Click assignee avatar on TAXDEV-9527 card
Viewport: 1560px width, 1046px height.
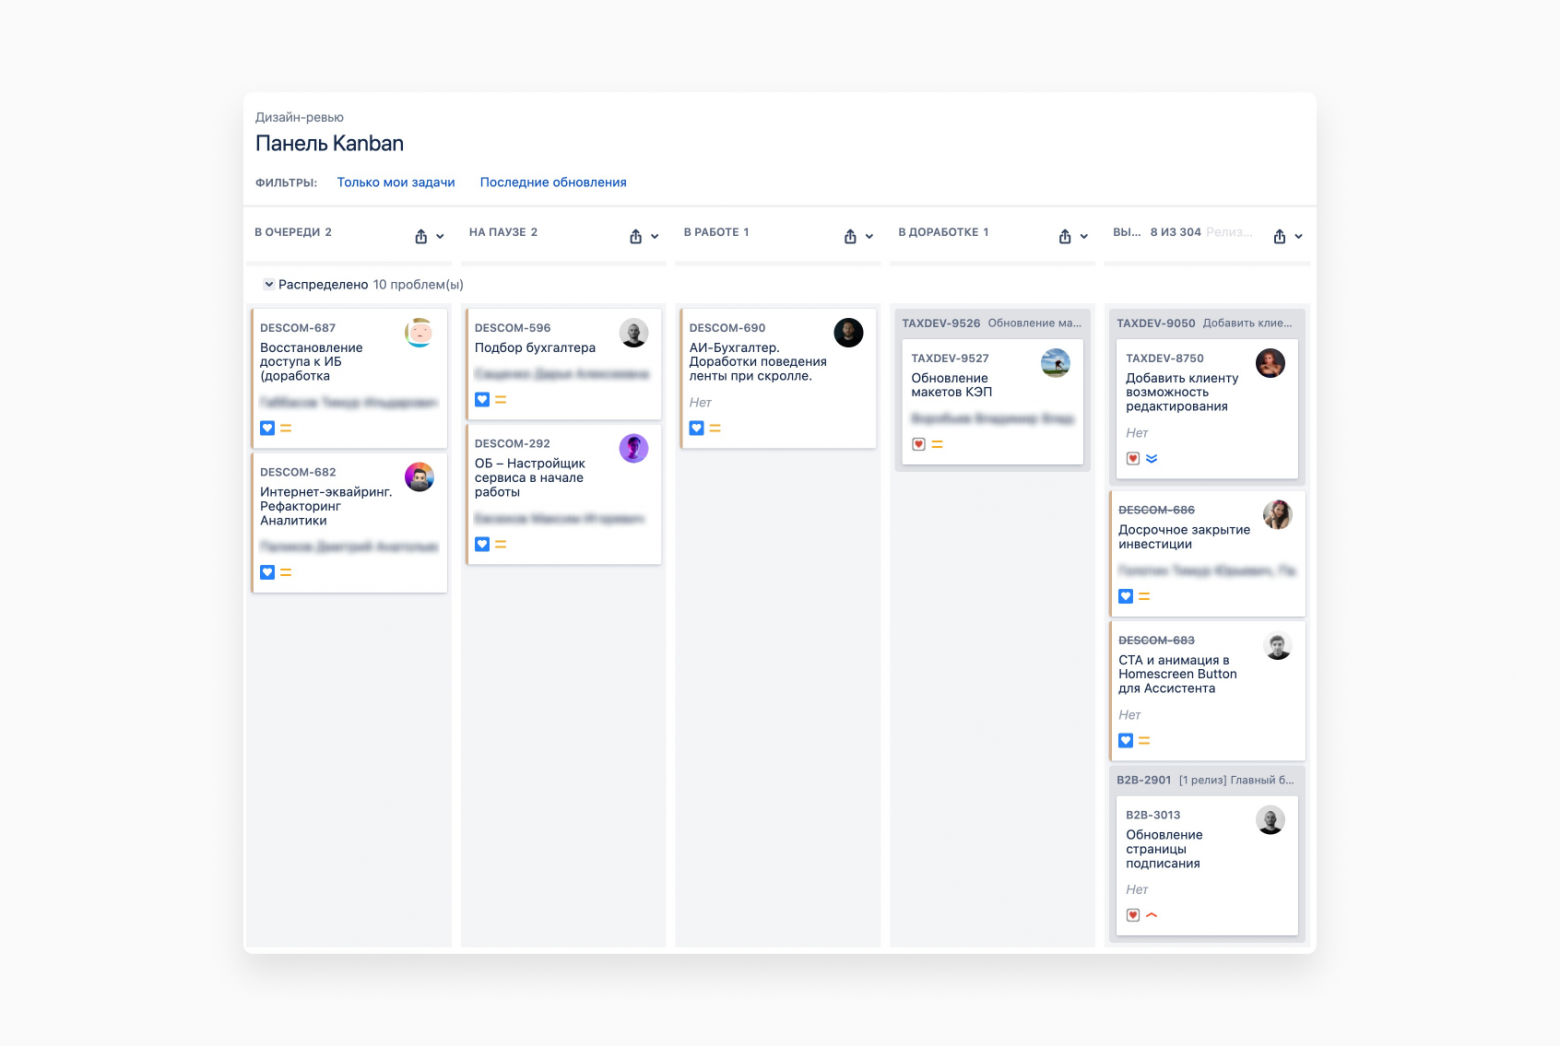pos(1055,363)
